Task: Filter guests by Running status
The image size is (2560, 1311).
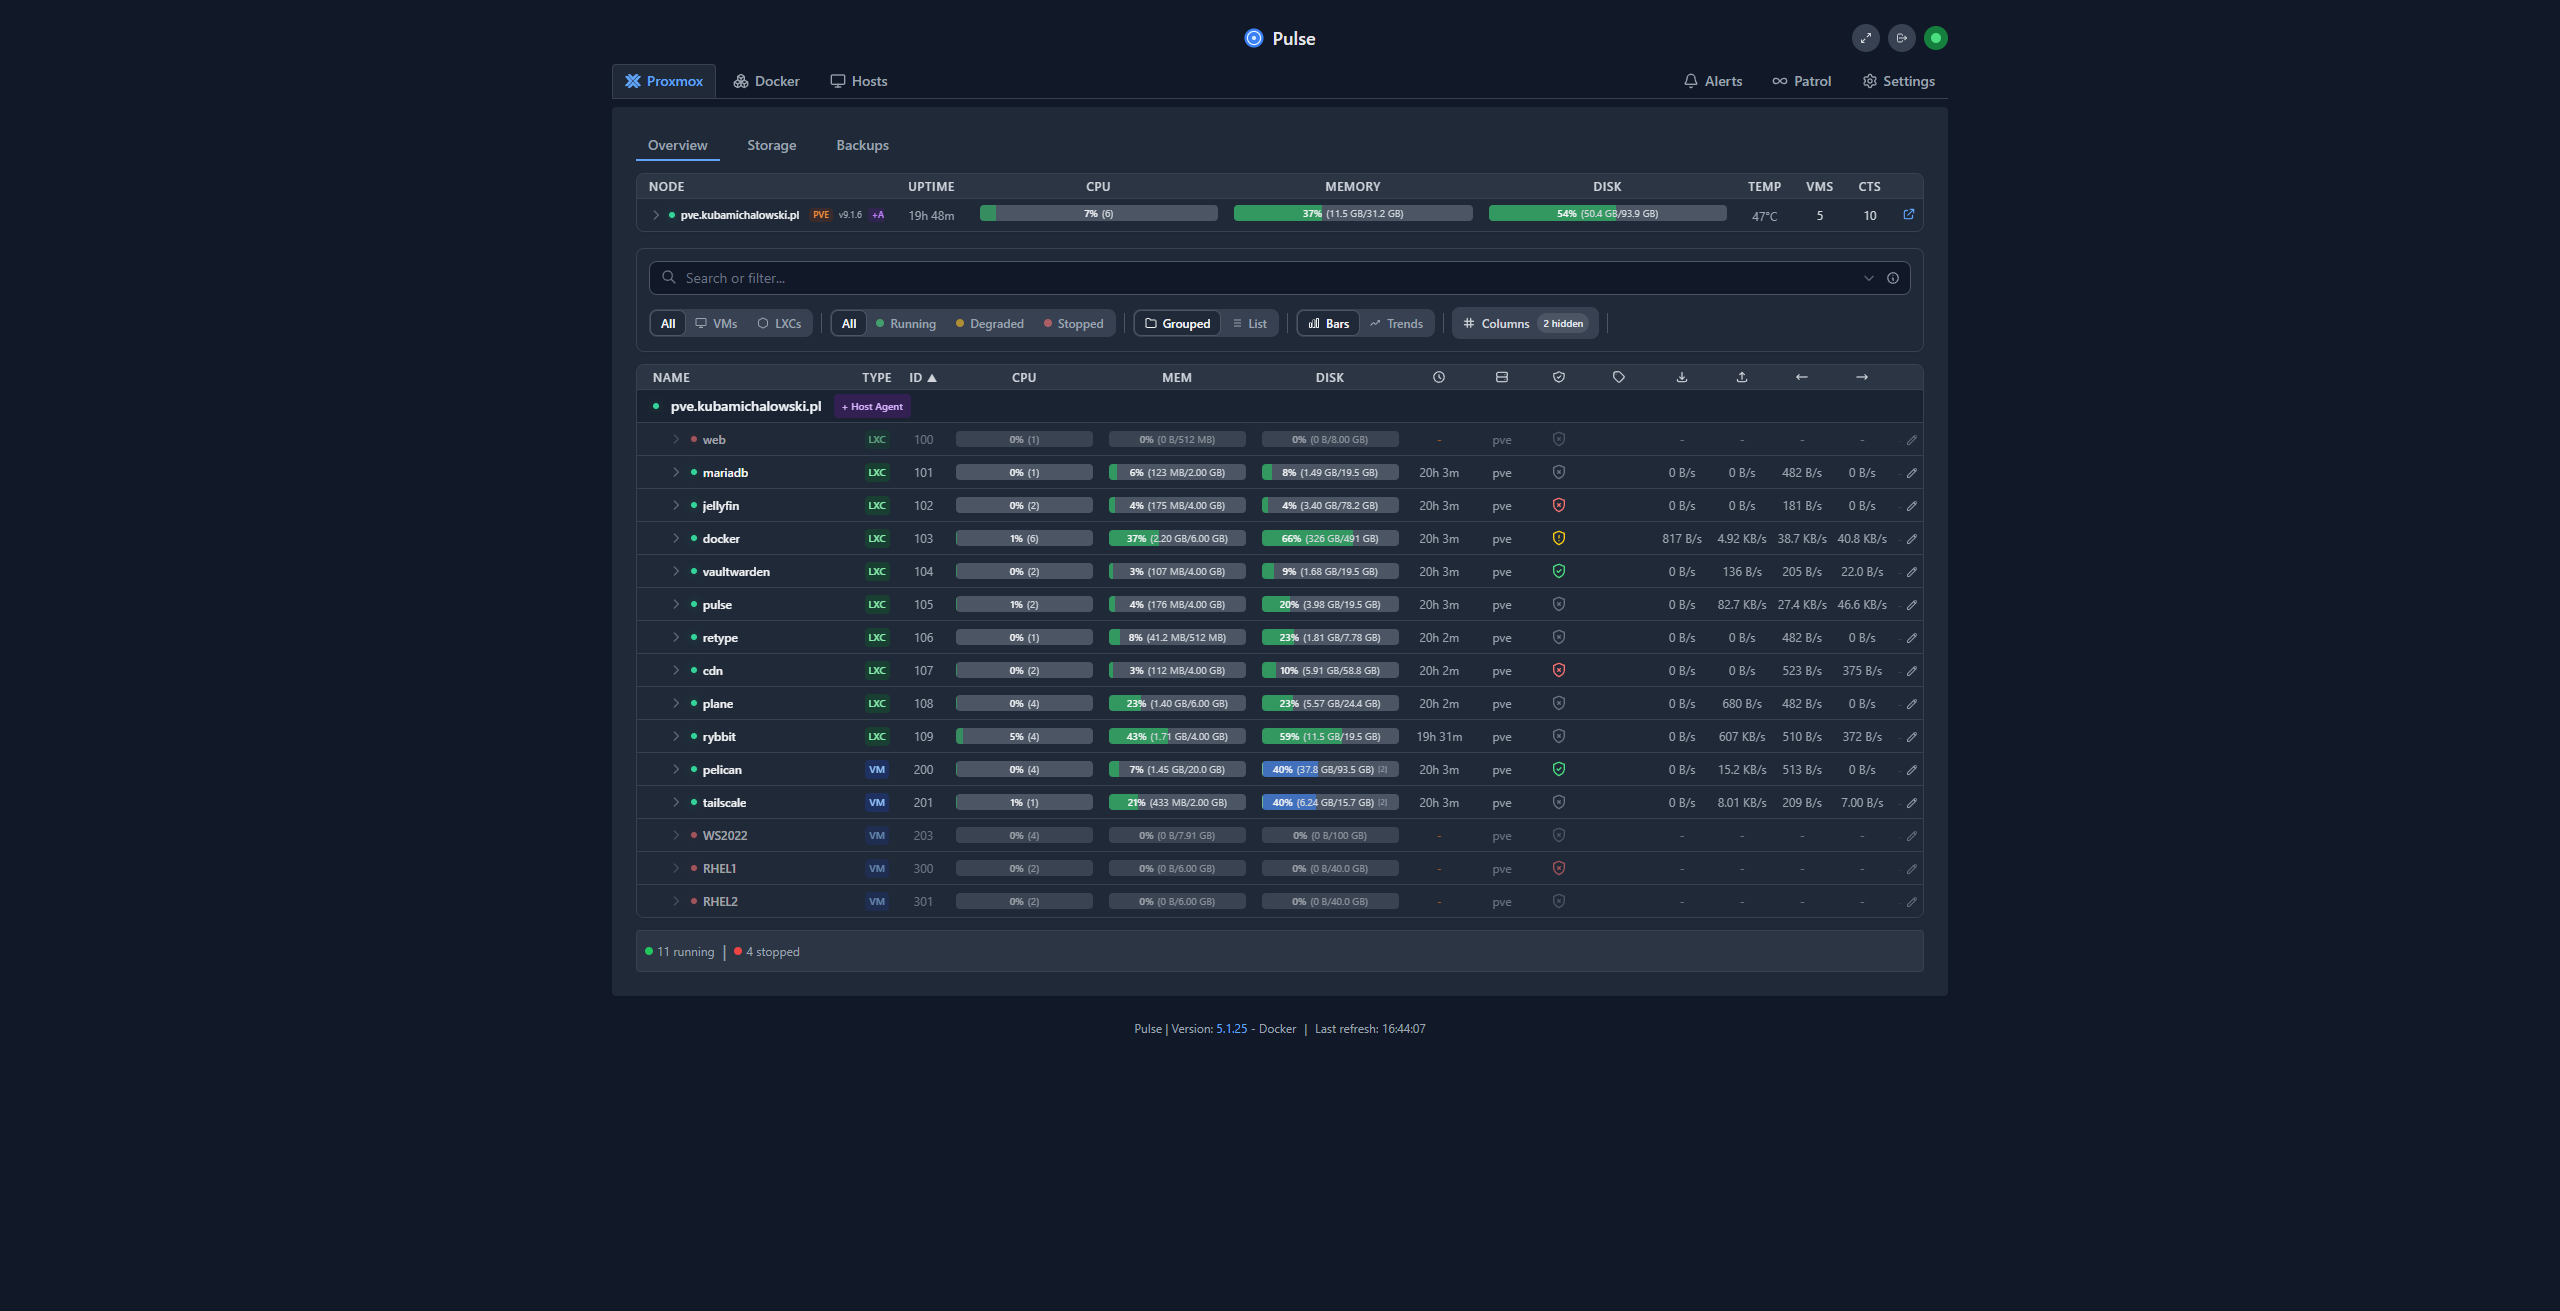Action: click(905, 324)
